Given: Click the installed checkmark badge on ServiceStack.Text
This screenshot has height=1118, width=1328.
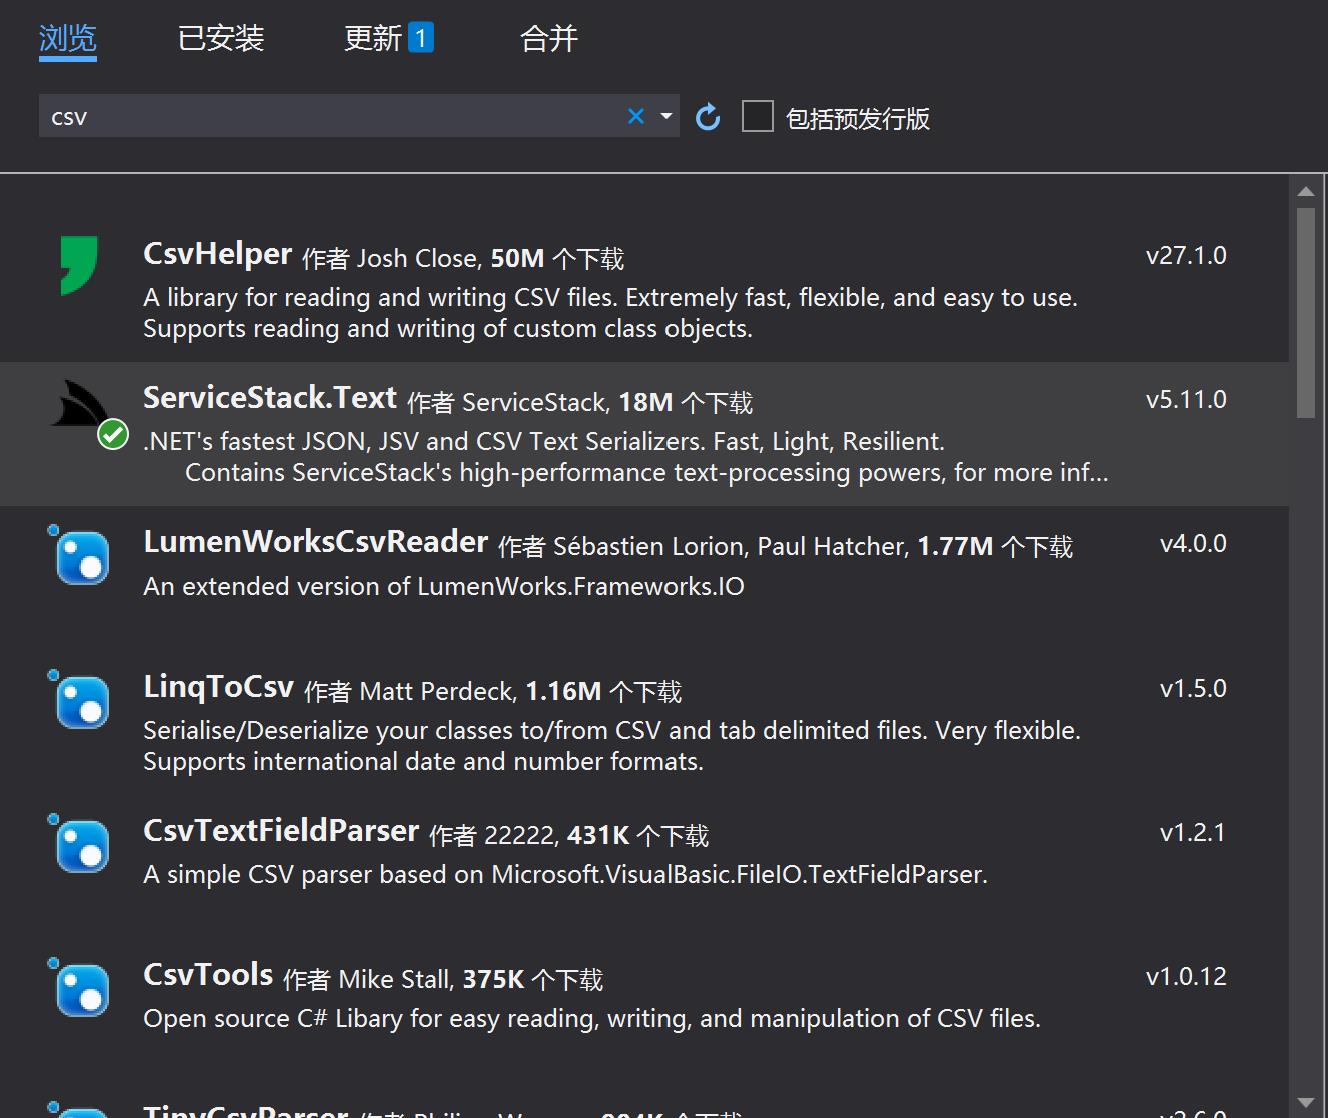Looking at the screenshot, I should click(x=113, y=435).
